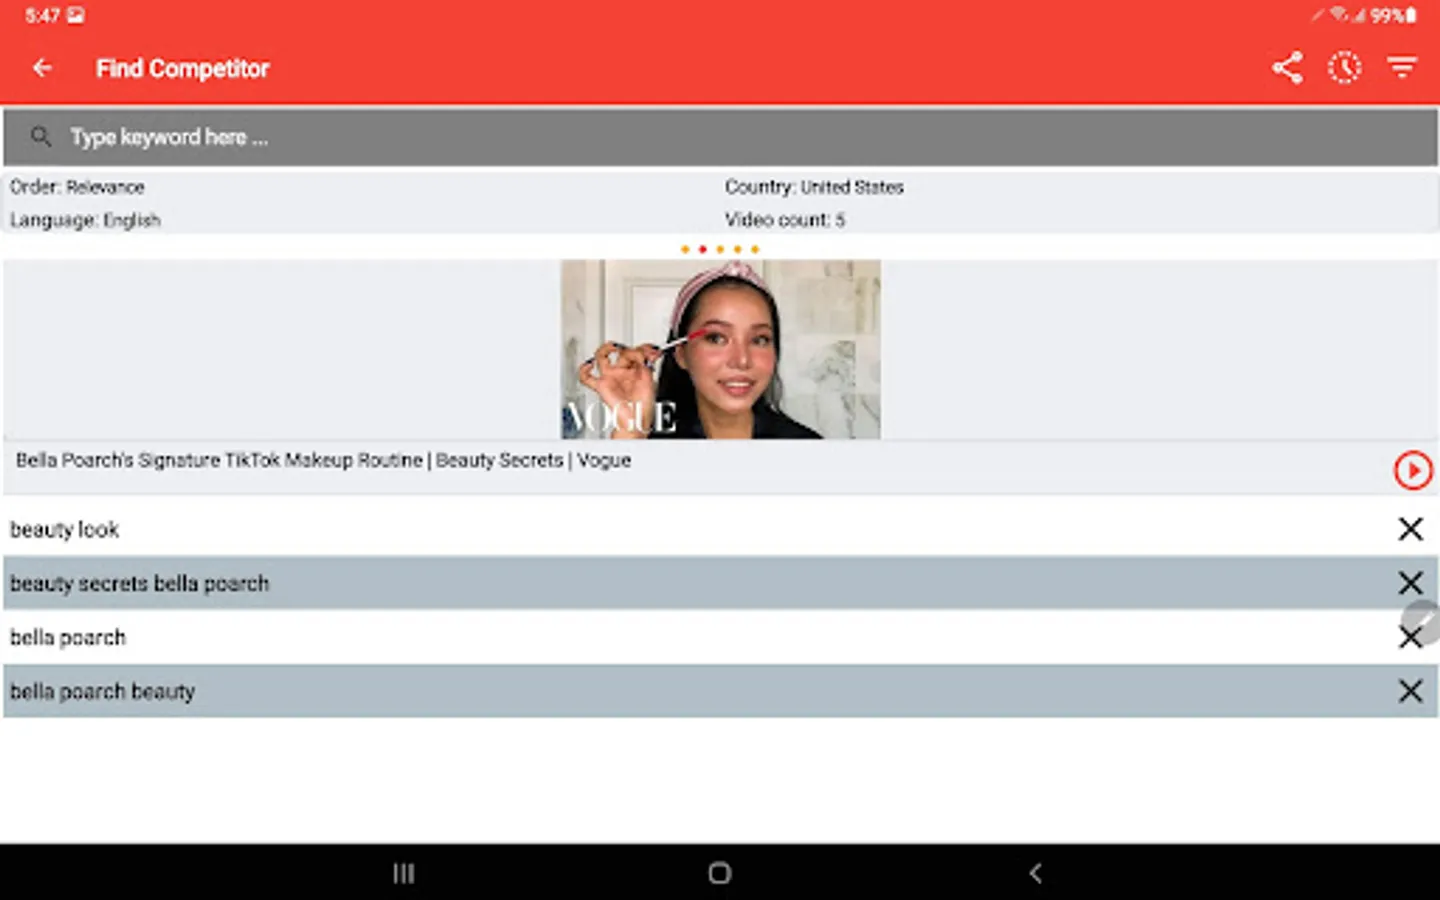Remove the 'bella poarch' keyword

[x=1408, y=639]
